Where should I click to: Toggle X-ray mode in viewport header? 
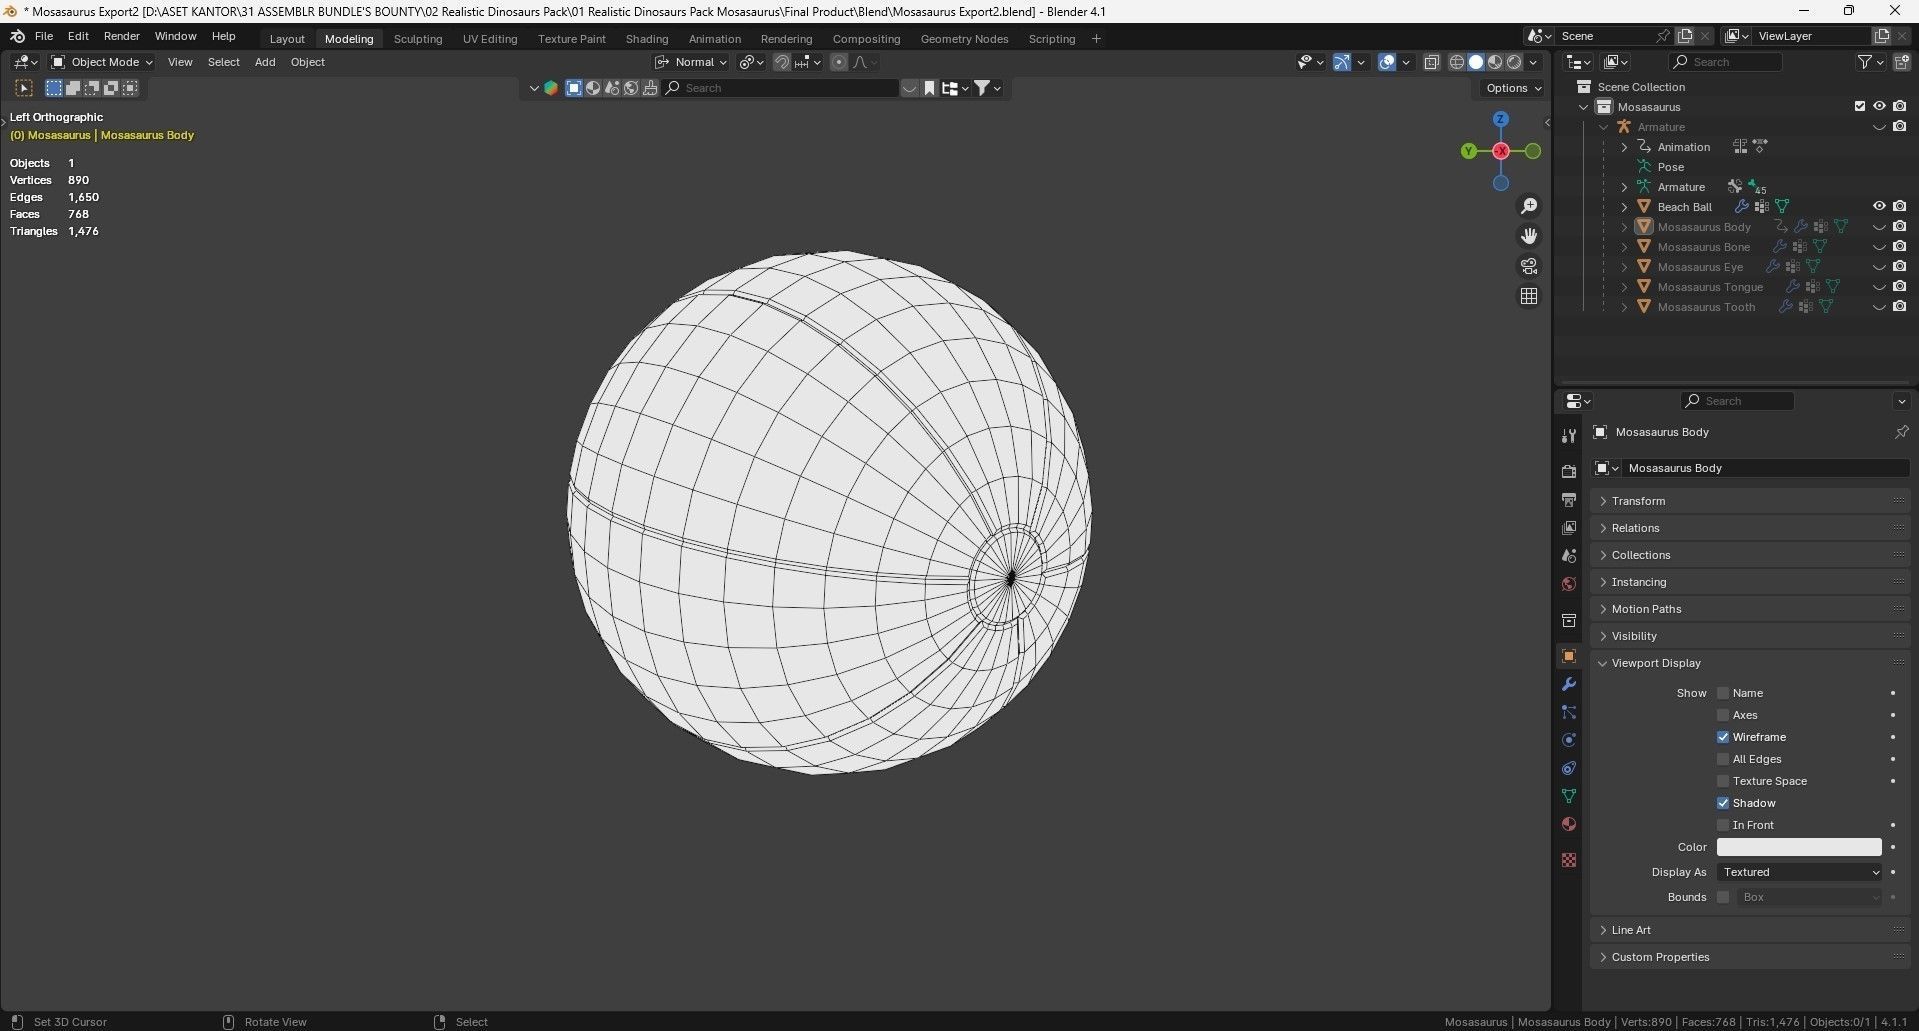point(1431,62)
